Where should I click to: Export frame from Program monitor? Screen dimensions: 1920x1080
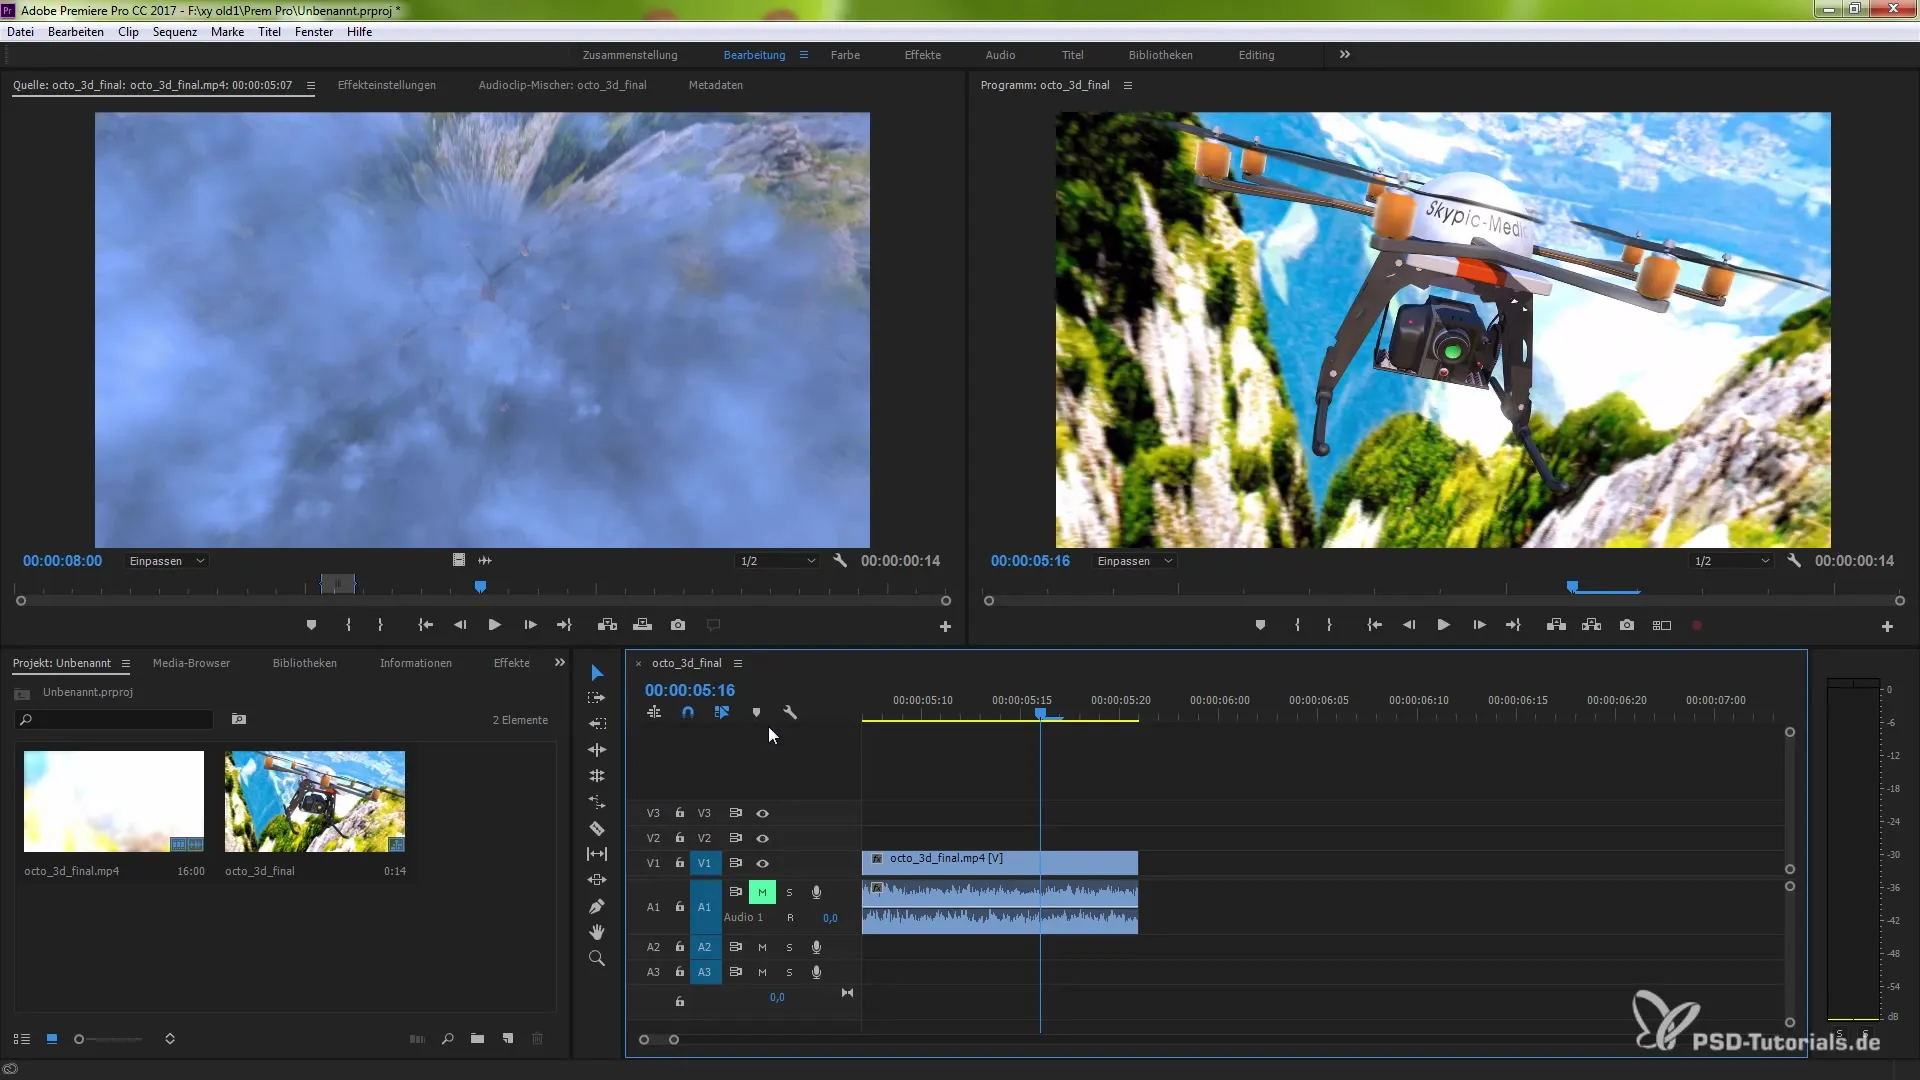coord(1627,625)
